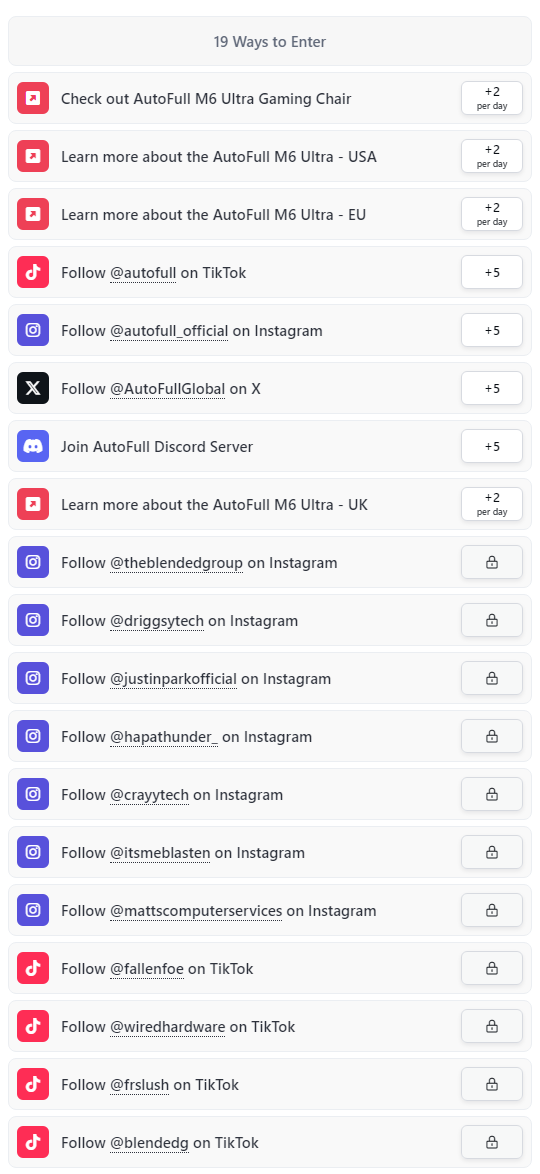Expand the Follow @hapathunder_ on Instagram entry

click(270, 737)
